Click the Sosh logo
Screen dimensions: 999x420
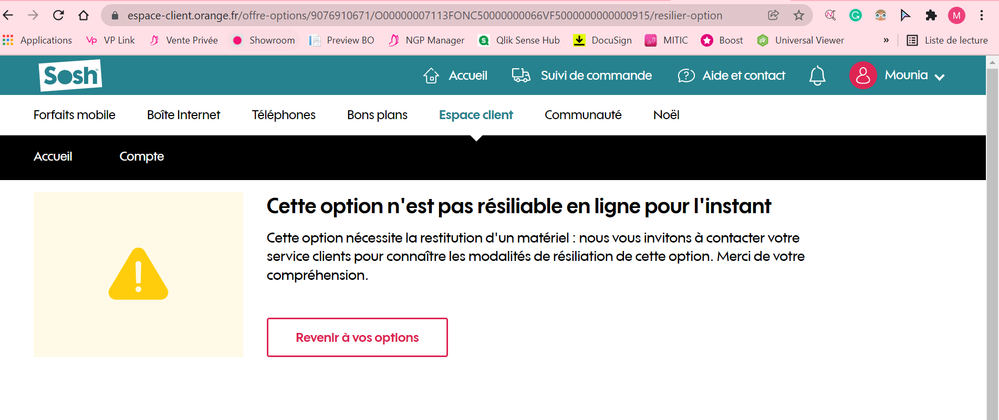click(70, 76)
